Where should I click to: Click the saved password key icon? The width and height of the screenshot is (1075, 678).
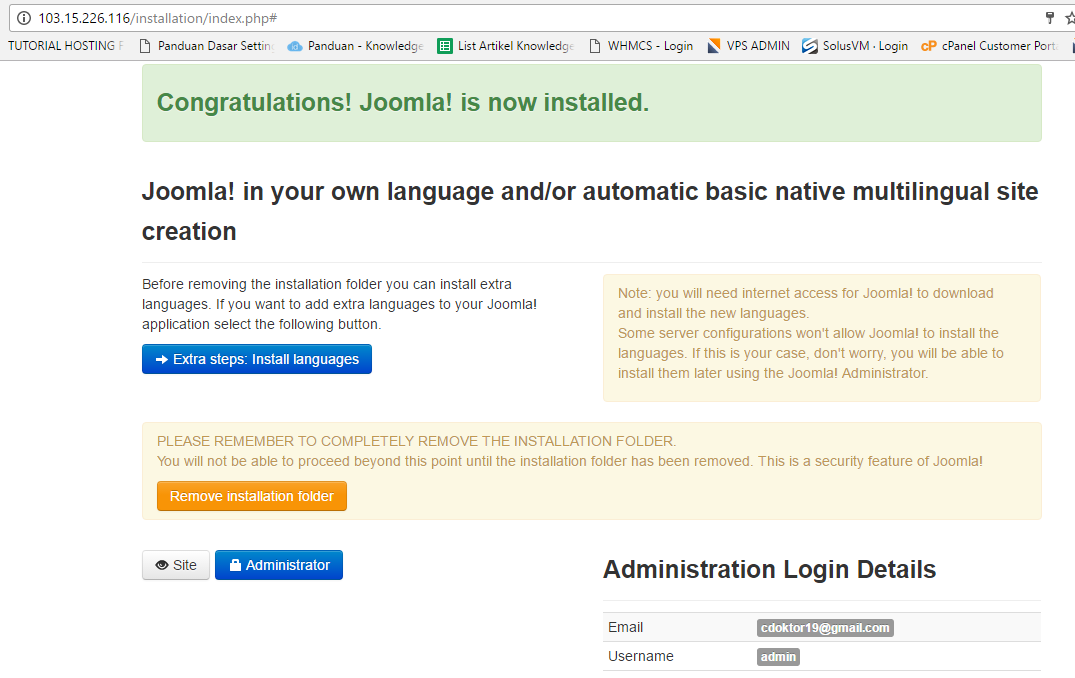[x=1050, y=18]
